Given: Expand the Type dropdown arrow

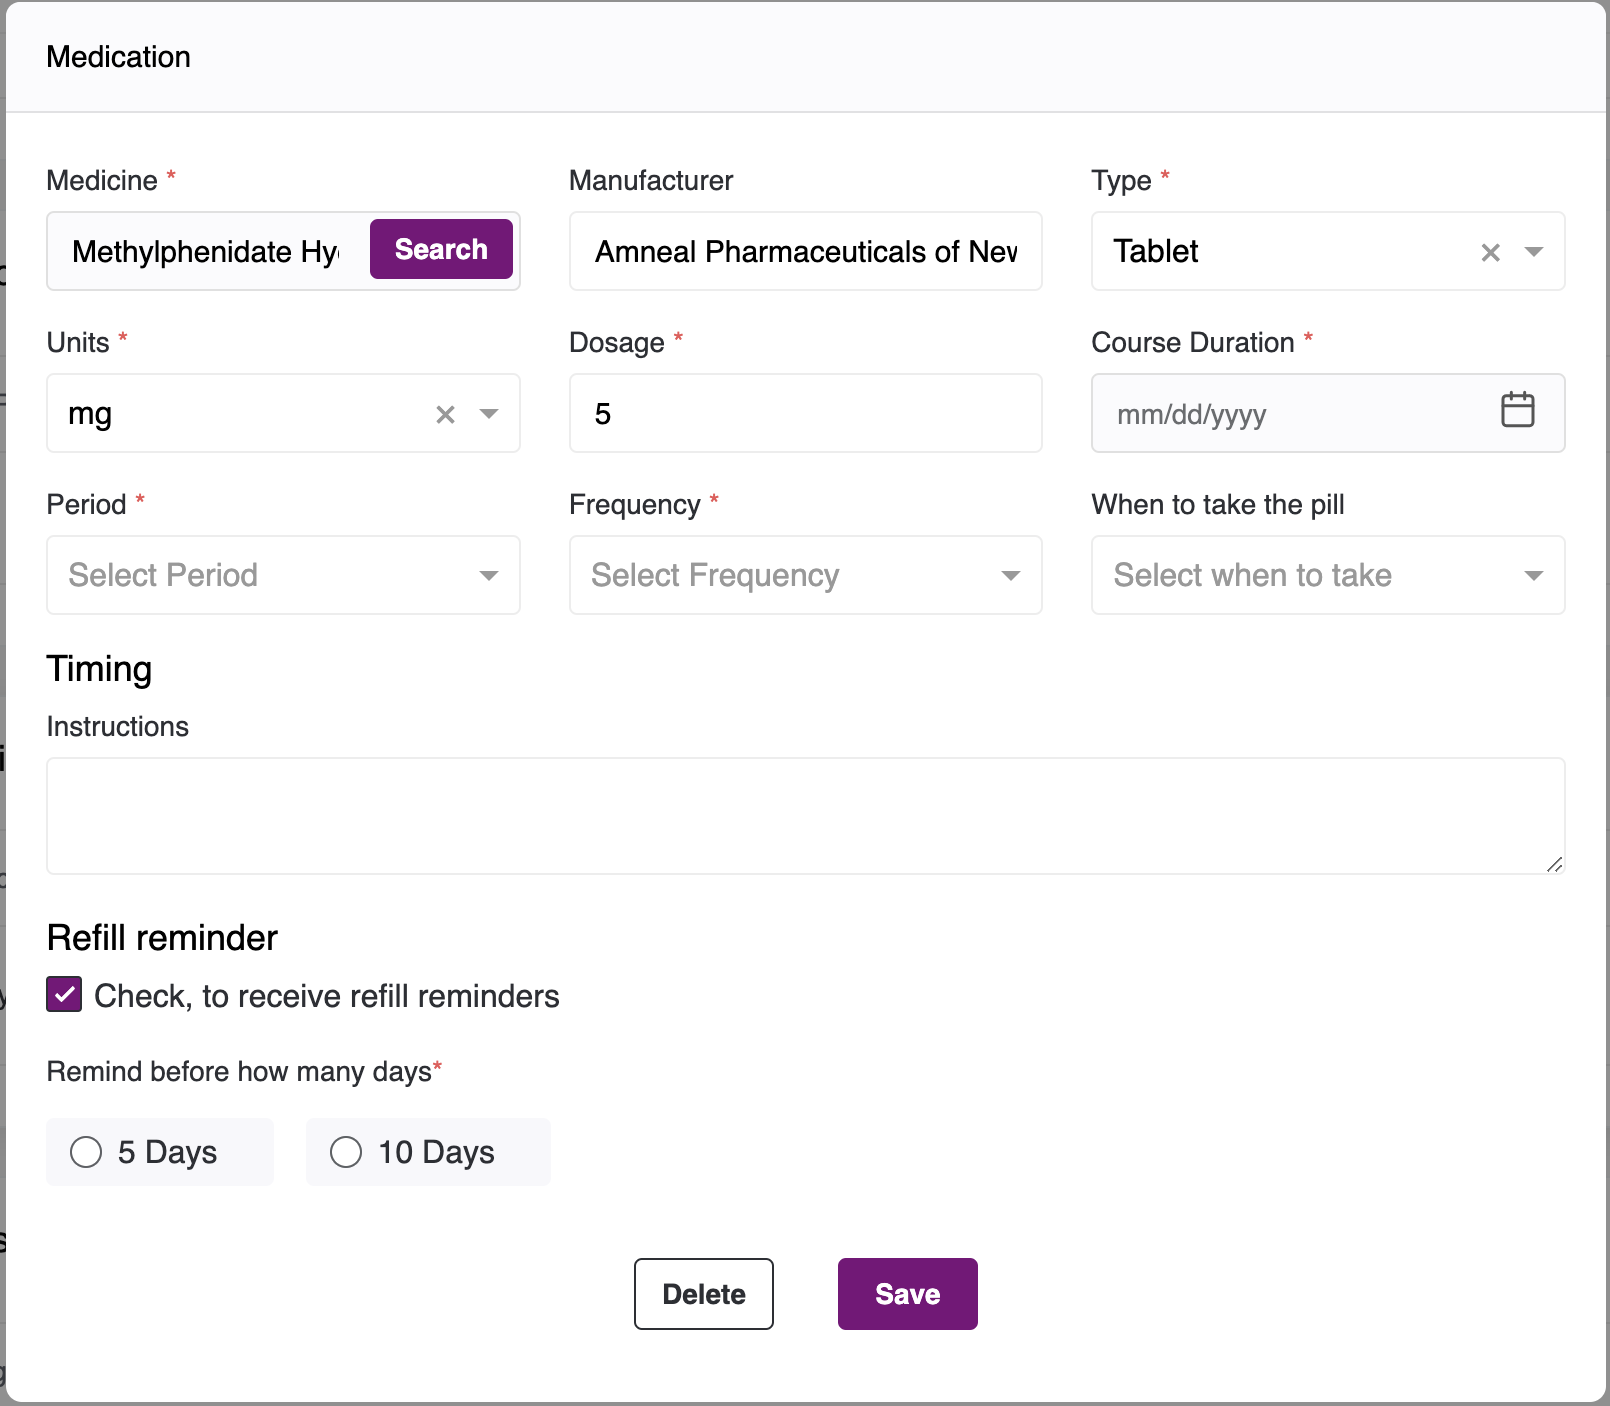Looking at the screenshot, I should (x=1533, y=252).
